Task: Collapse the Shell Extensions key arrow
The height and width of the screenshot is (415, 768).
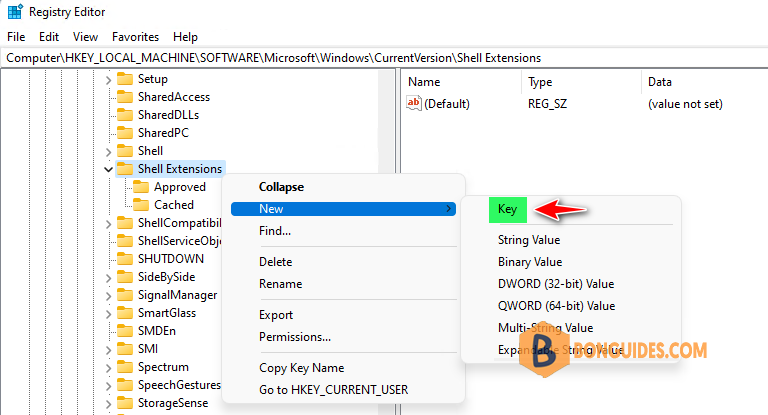Action: (x=108, y=170)
